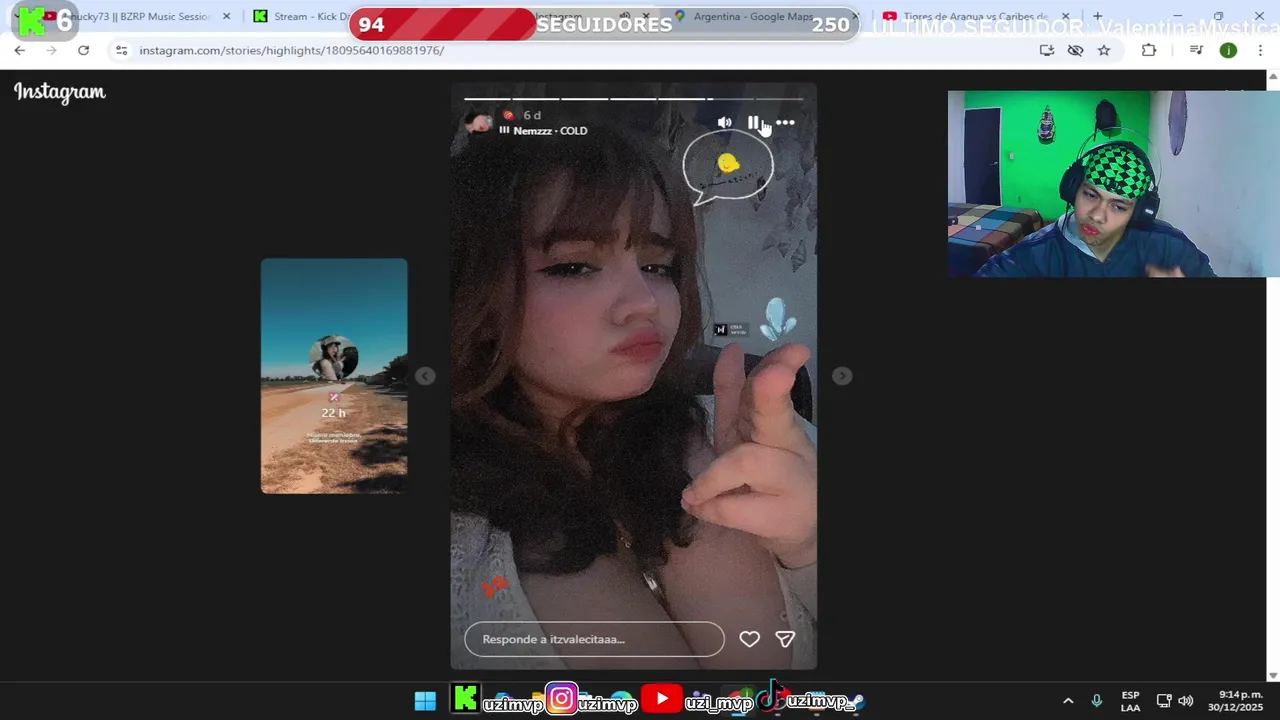
Task: Change the ESP LAA keyboard language
Action: tap(1130, 701)
